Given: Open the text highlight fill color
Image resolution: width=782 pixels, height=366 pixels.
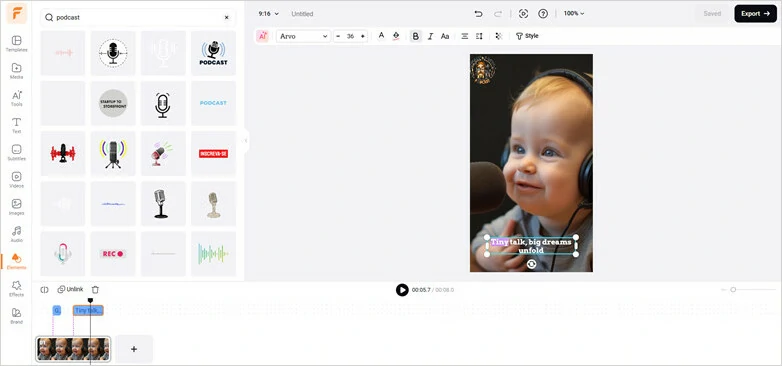Looking at the screenshot, I should point(396,35).
